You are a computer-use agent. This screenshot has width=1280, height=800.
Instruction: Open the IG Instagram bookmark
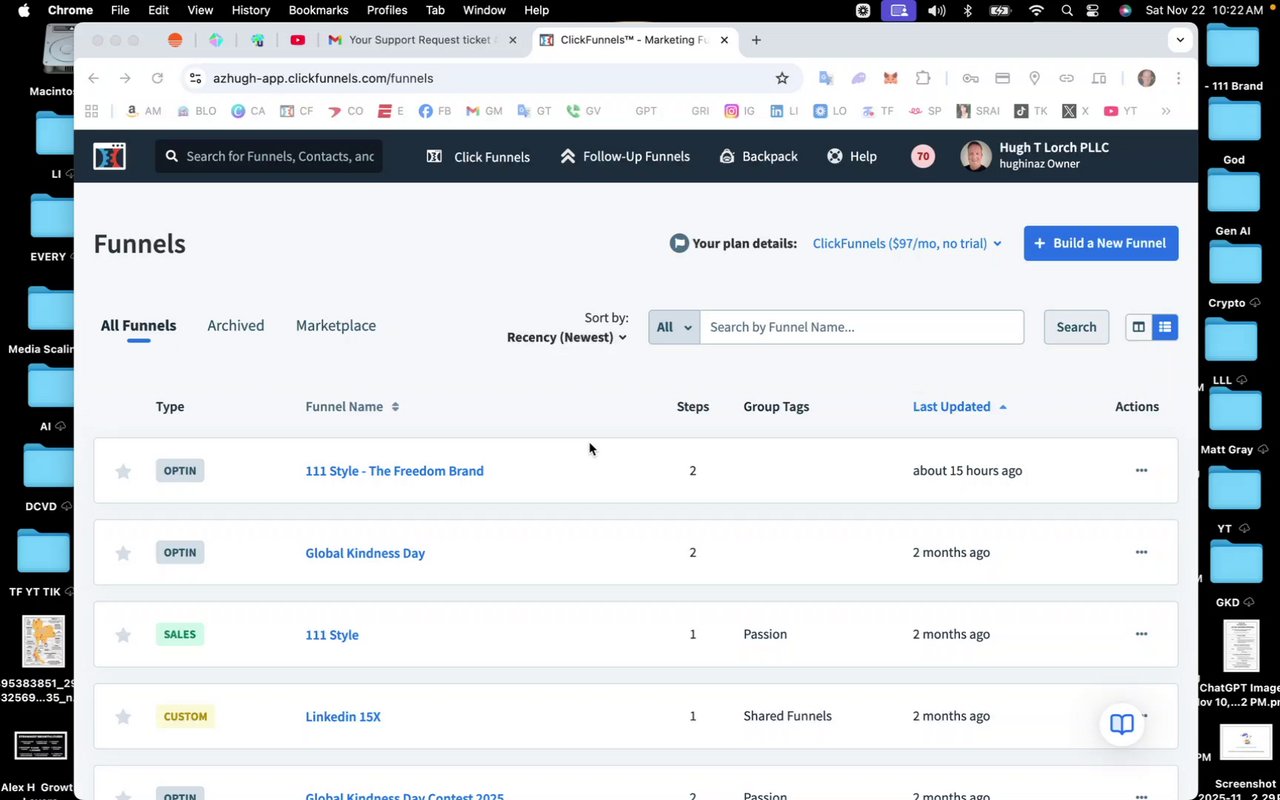740,111
